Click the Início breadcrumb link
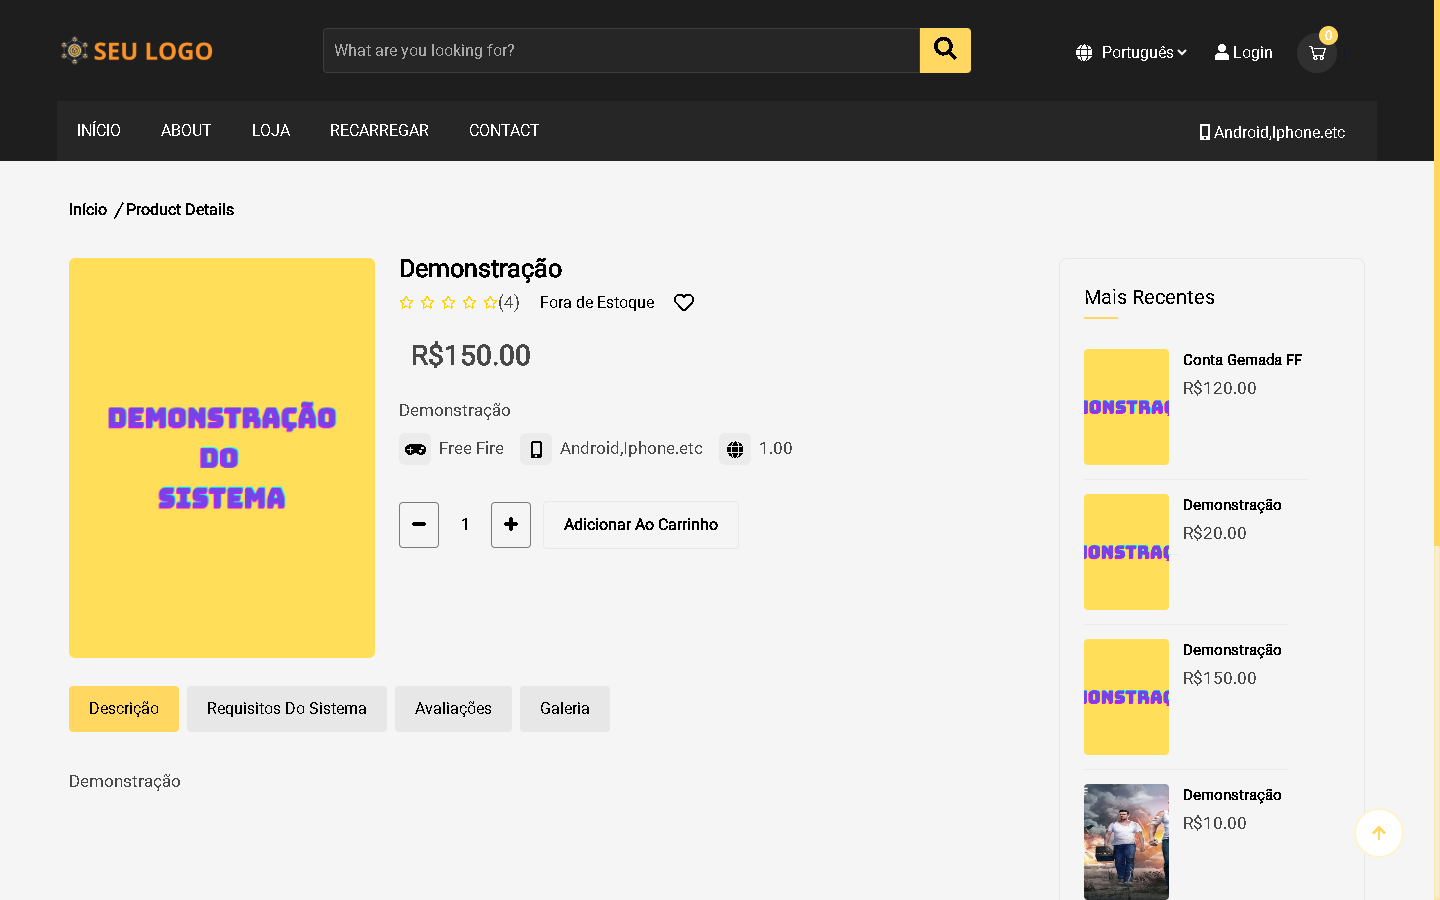The width and height of the screenshot is (1440, 900). [88, 210]
